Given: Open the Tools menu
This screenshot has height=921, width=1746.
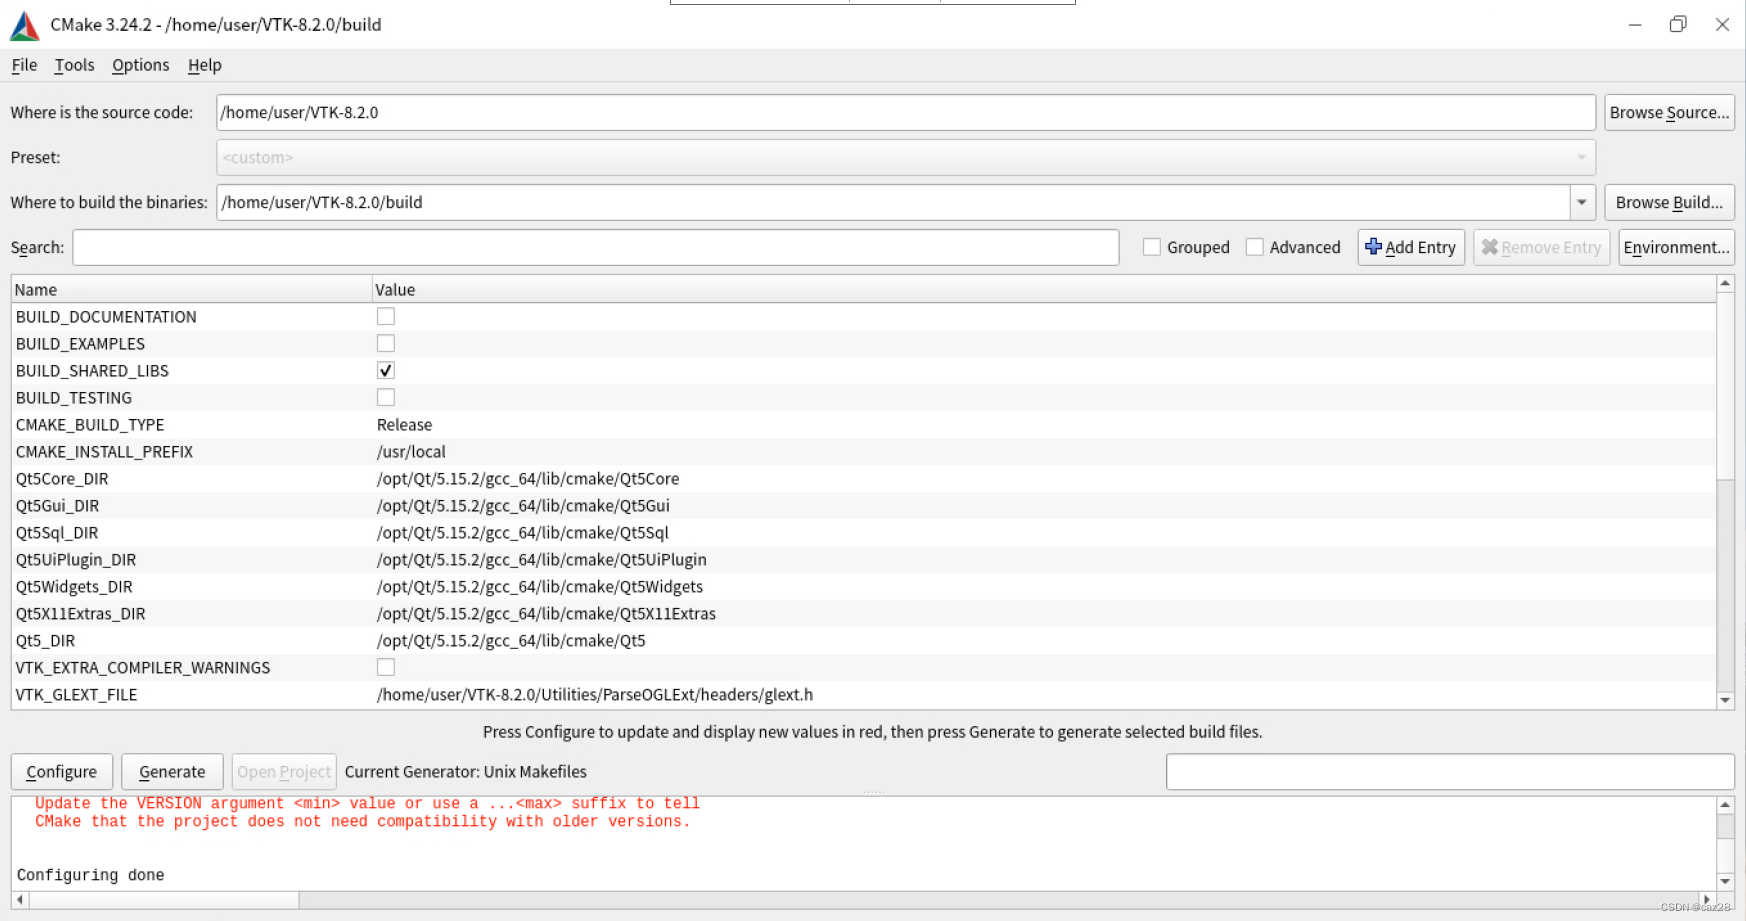Looking at the screenshot, I should (74, 65).
